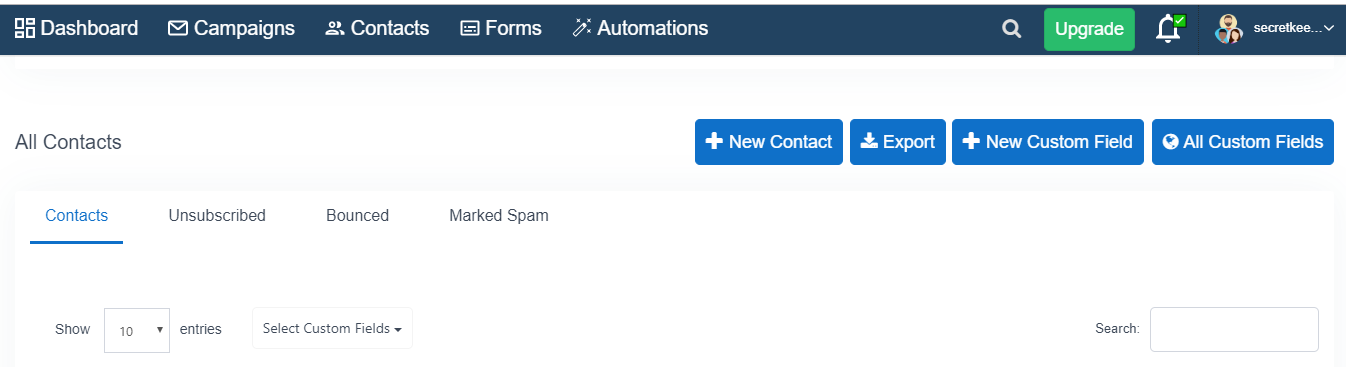The width and height of the screenshot is (1346, 367).
Task: Click the Search input field
Action: (1234, 329)
